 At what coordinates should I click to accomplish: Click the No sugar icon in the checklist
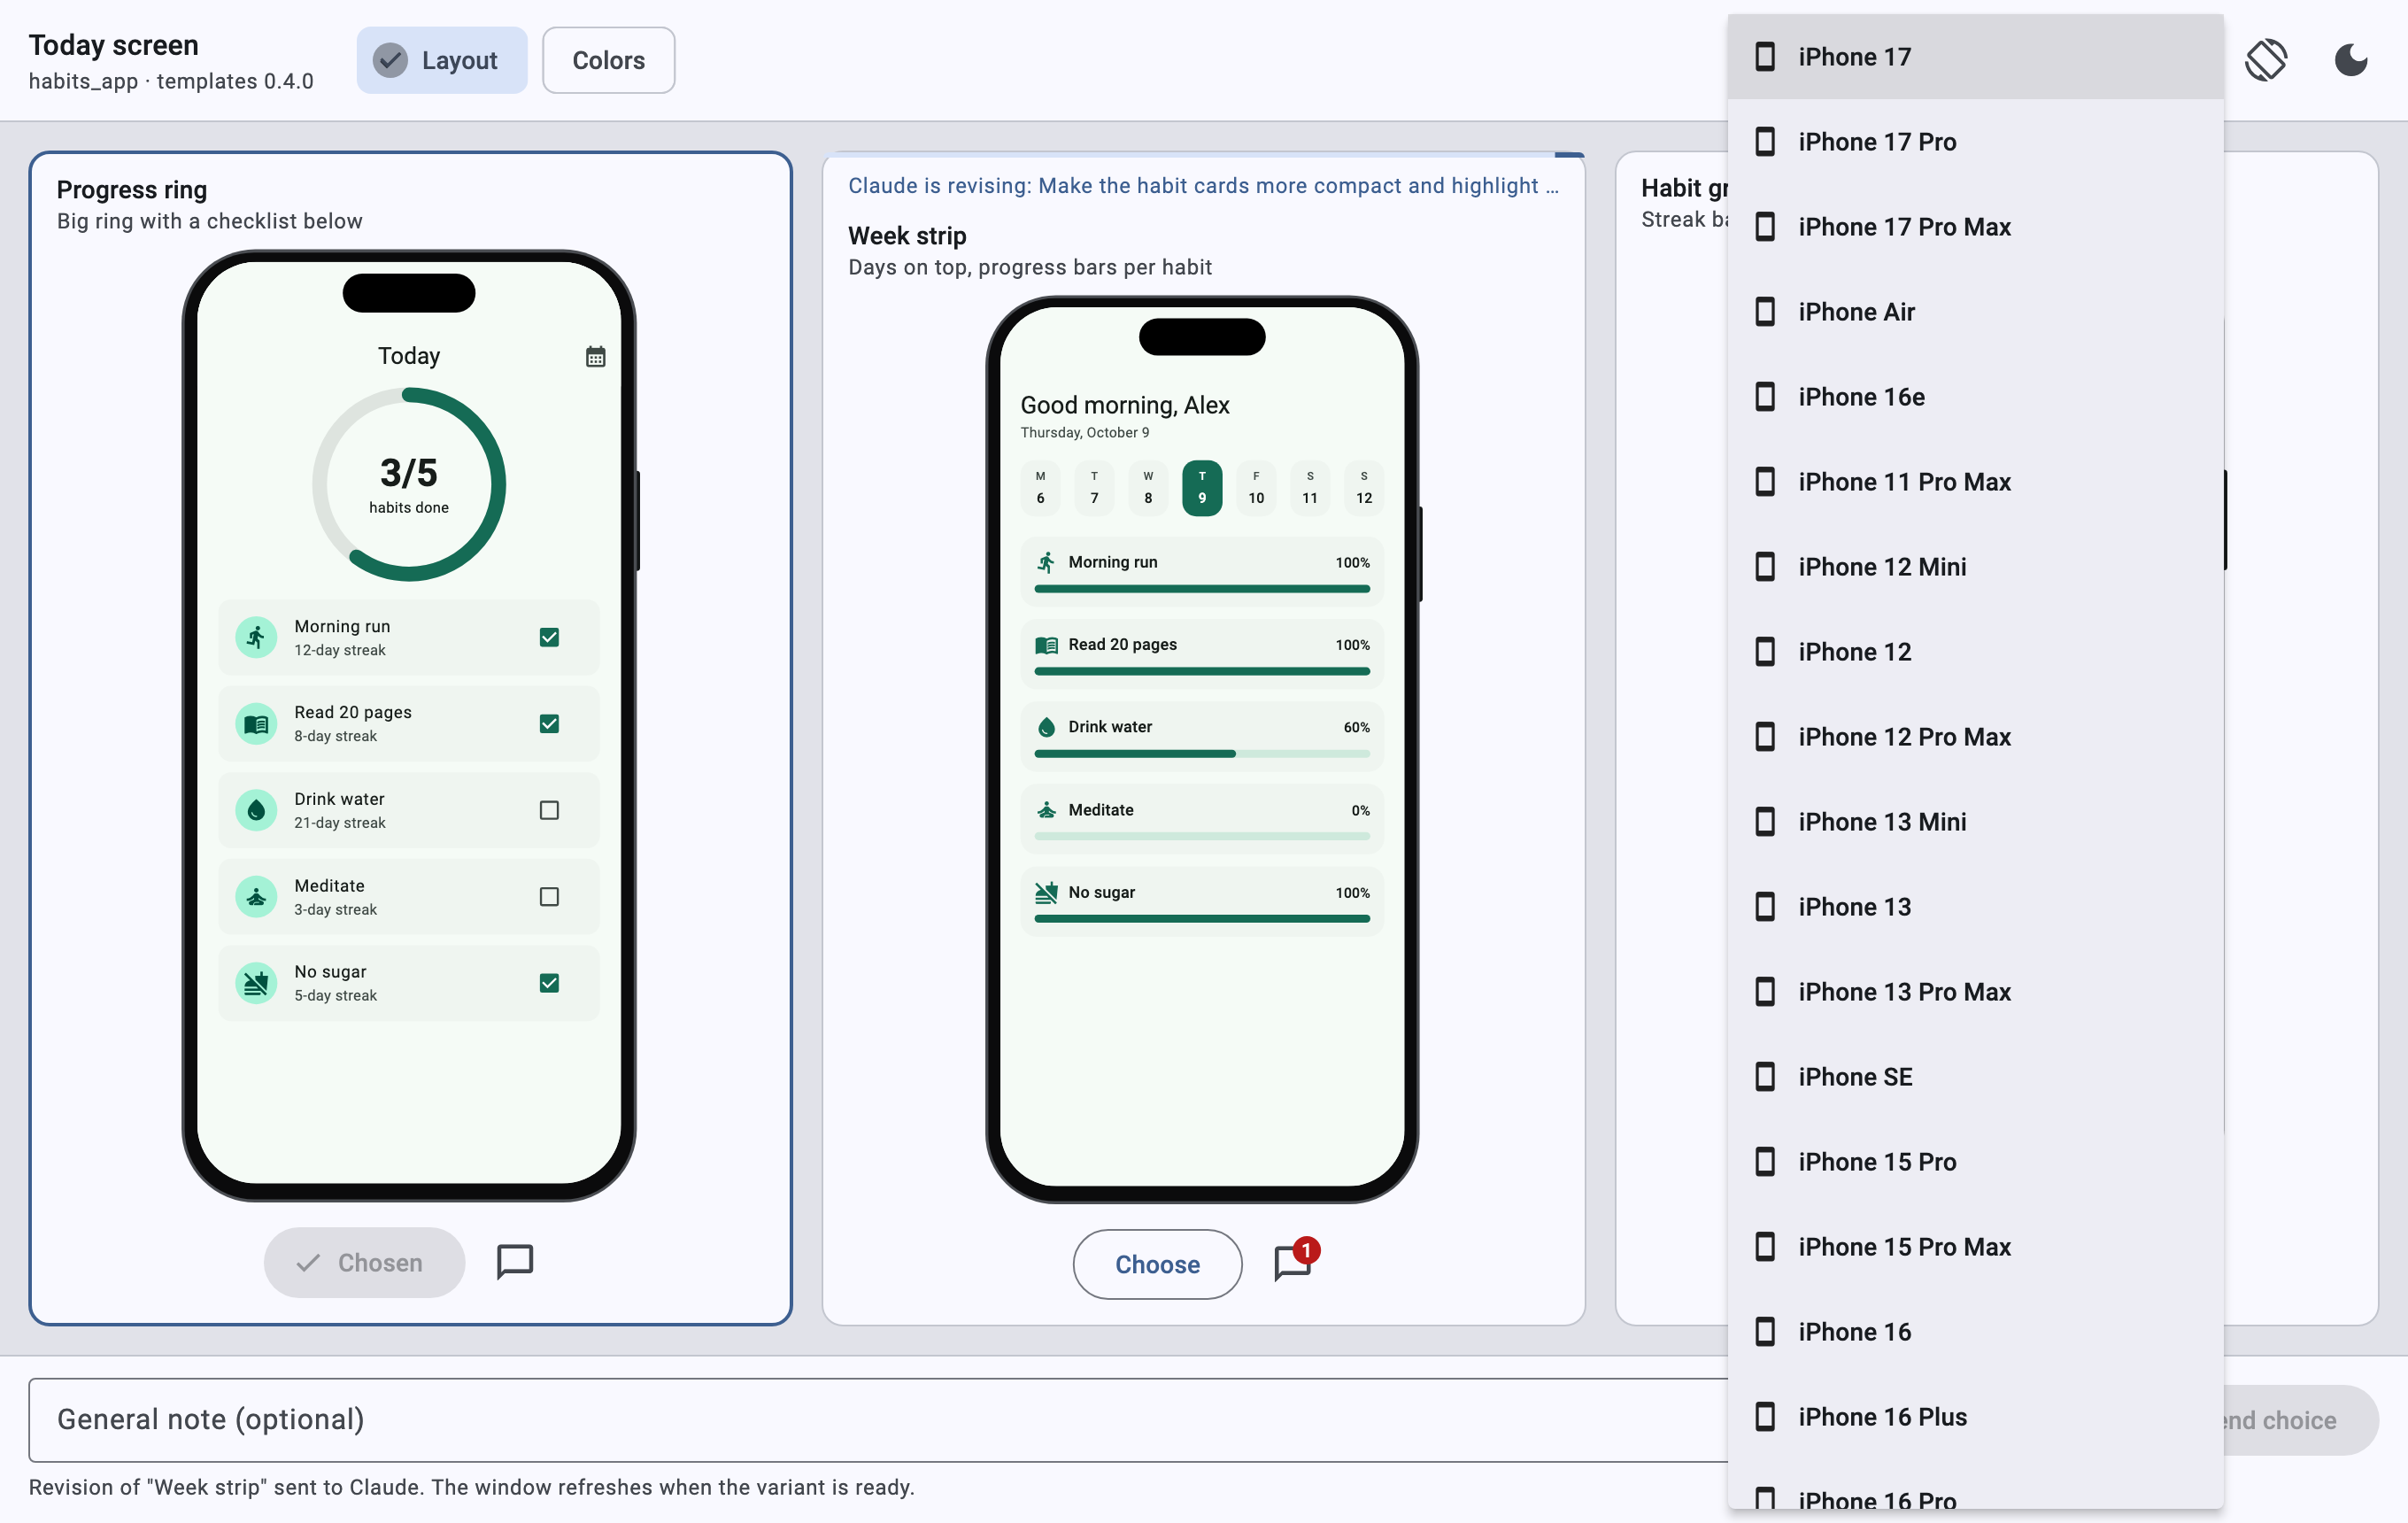point(256,983)
